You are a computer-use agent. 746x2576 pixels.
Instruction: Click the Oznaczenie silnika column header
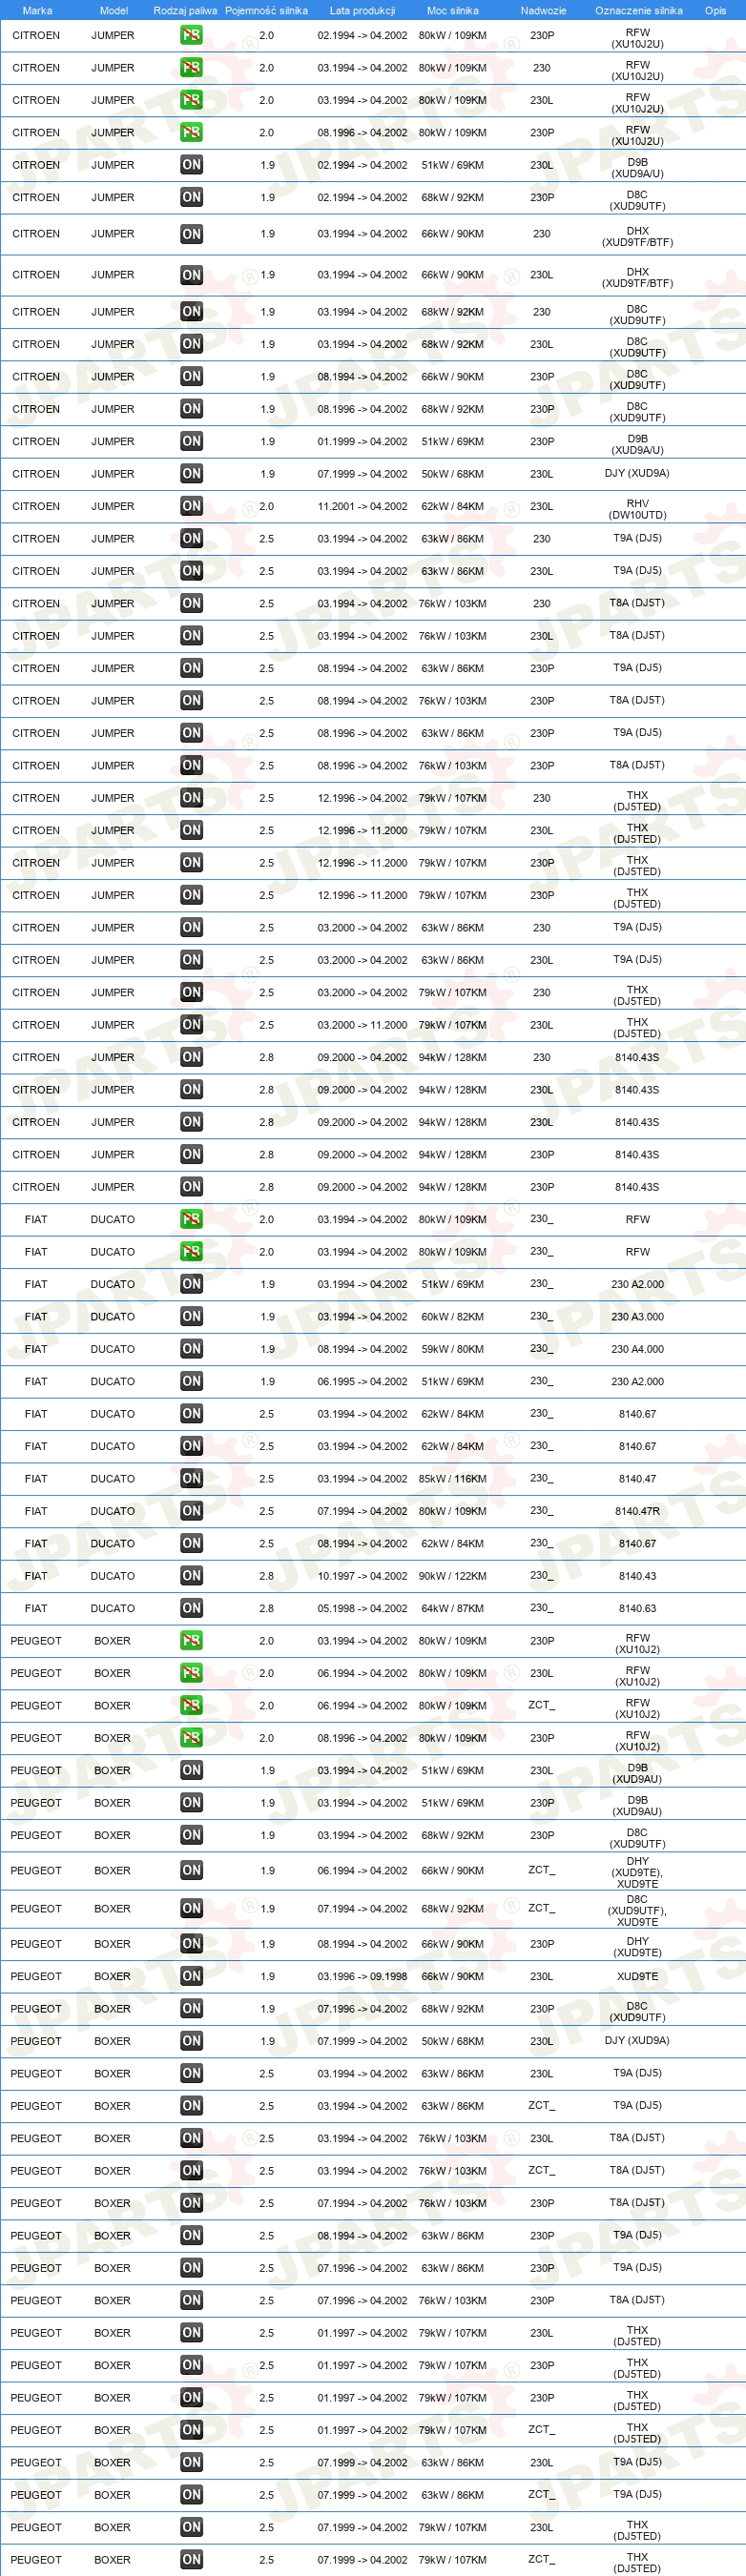[638, 11]
